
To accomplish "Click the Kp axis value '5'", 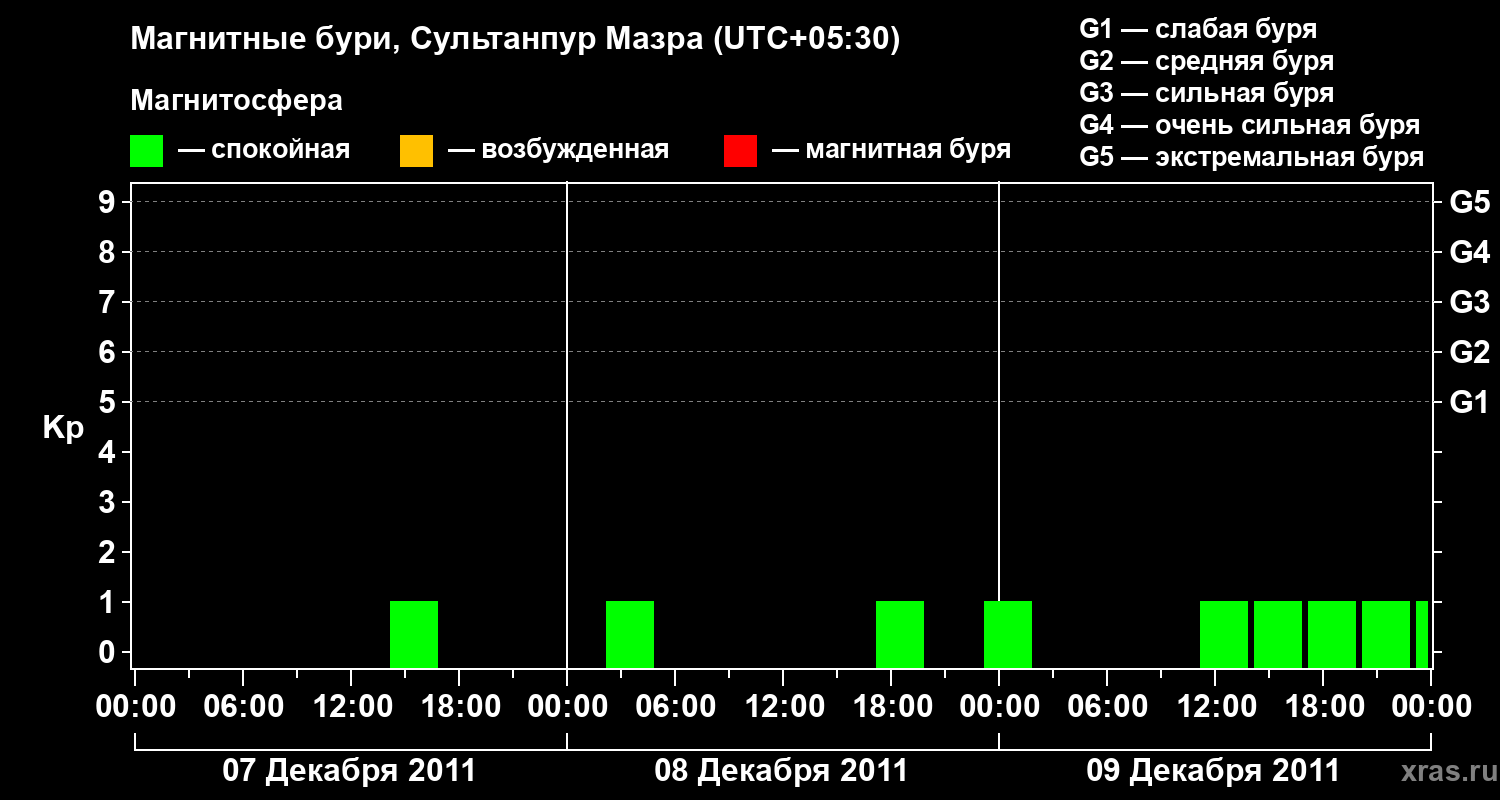I will pos(108,402).
